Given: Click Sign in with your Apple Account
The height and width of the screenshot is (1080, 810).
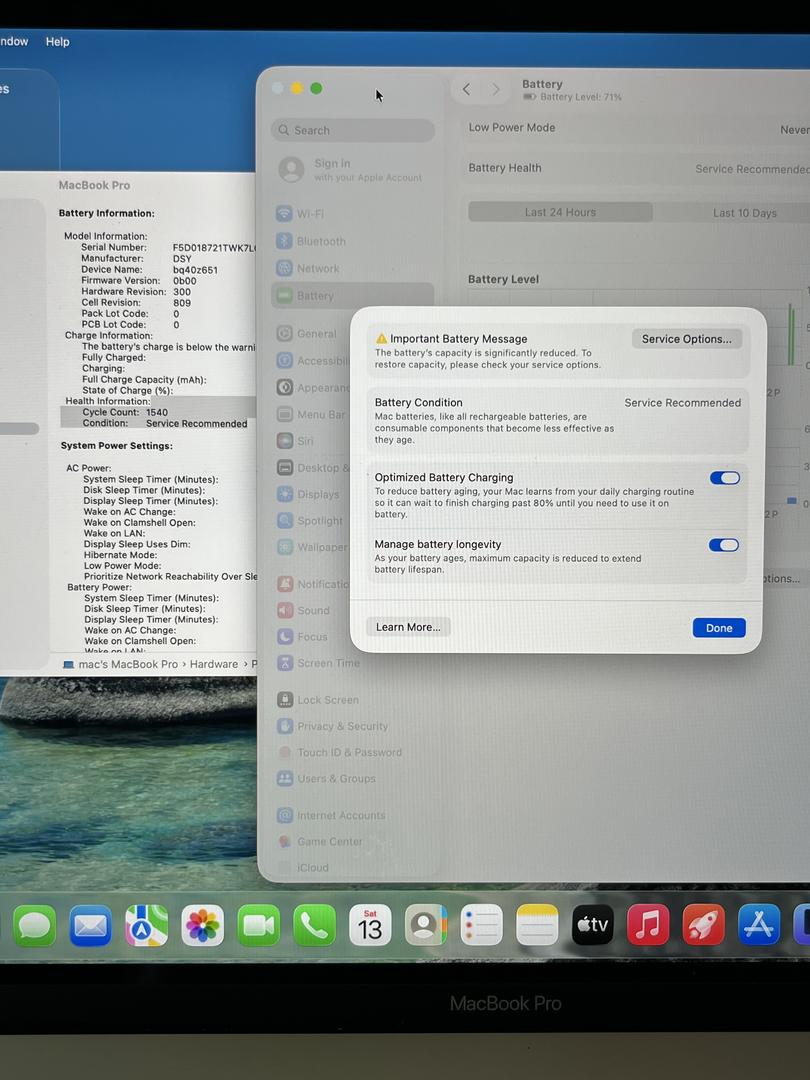Looking at the screenshot, I should (x=353, y=169).
